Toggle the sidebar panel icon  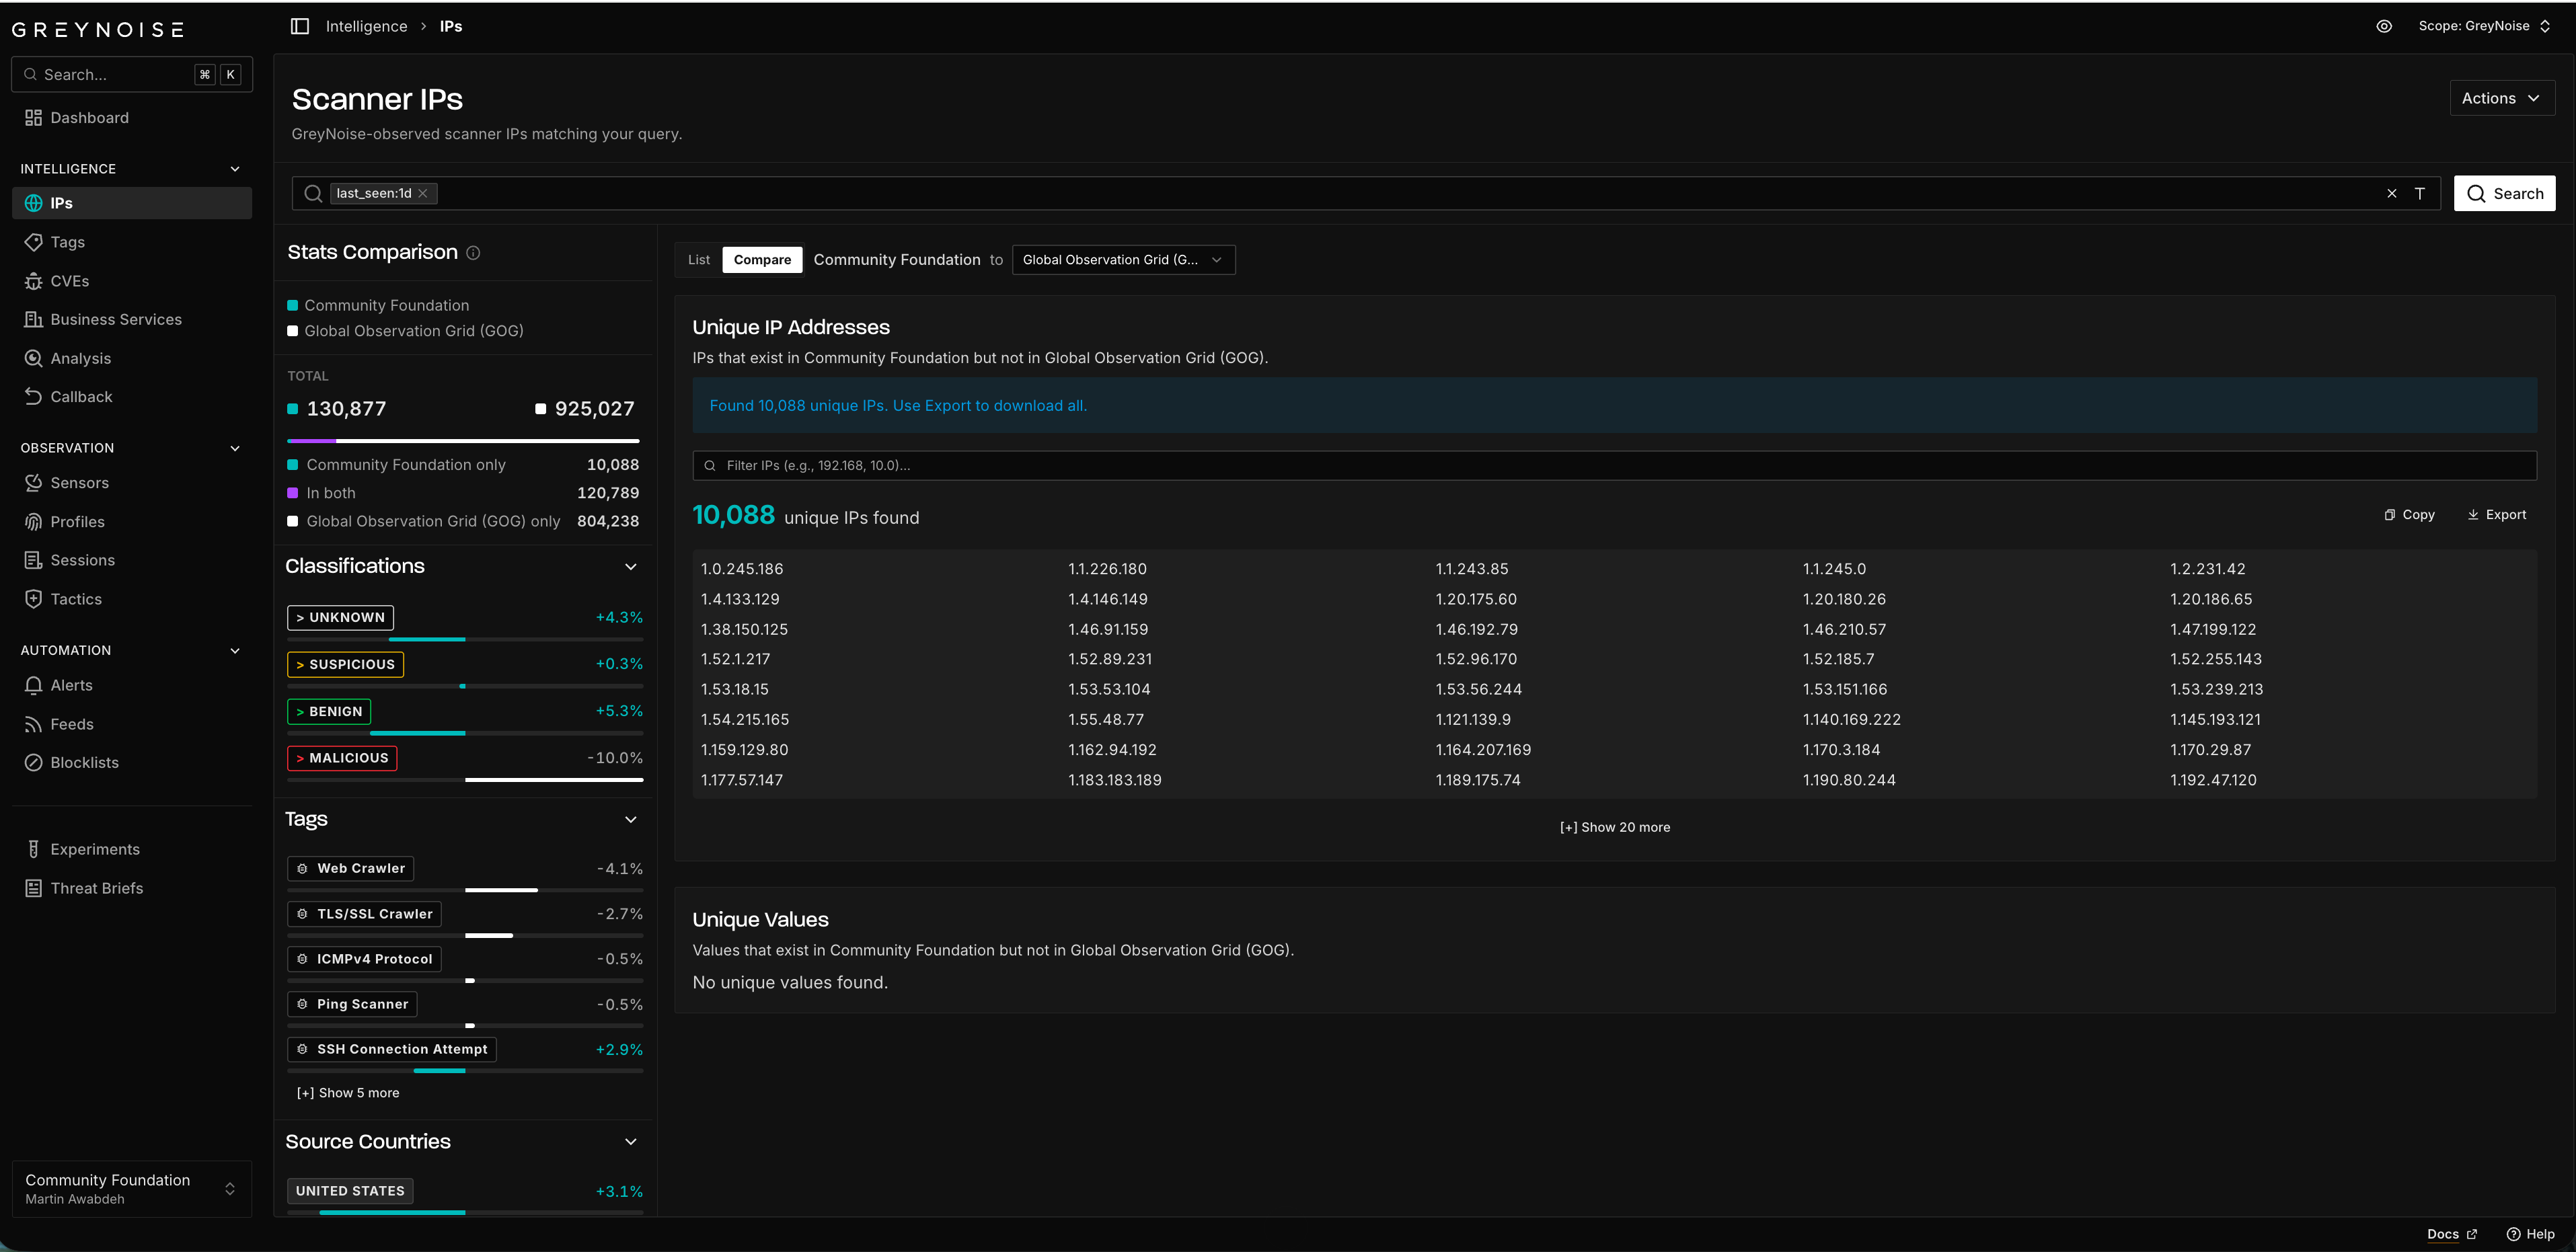(300, 26)
